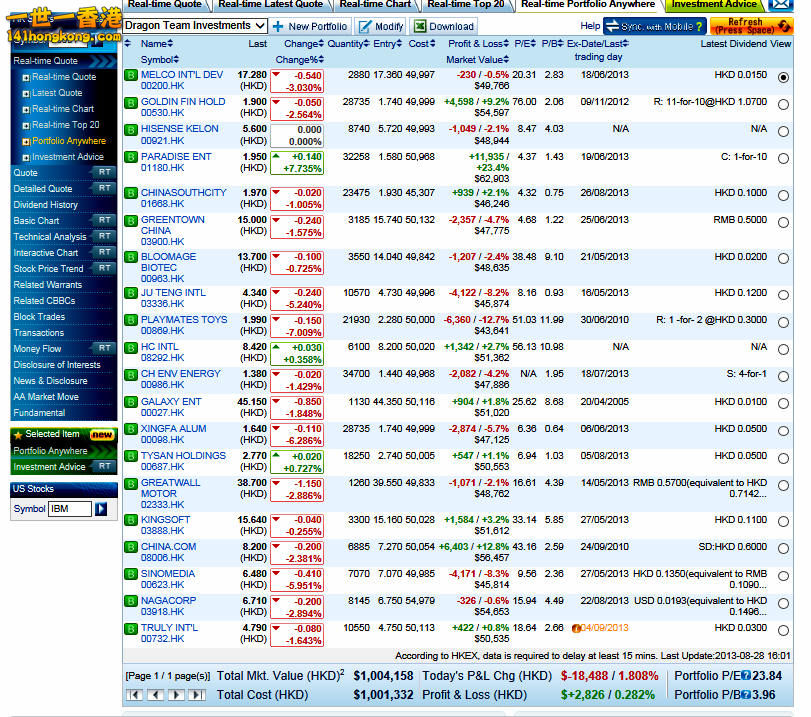Select the radio button for MELCO INT'L DEV
The height and width of the screenshot is (717, 811).
click(784, 77)
